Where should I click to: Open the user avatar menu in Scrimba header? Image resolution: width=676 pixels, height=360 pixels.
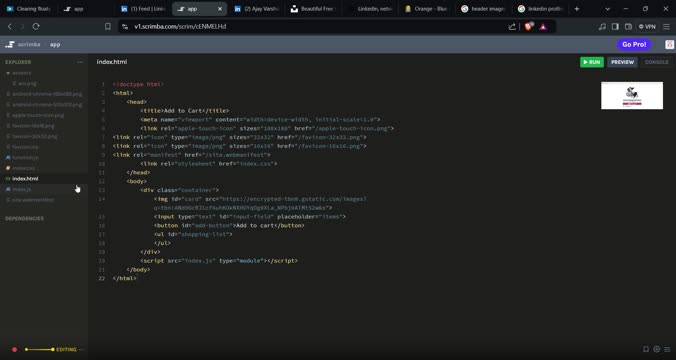[669, 44]
